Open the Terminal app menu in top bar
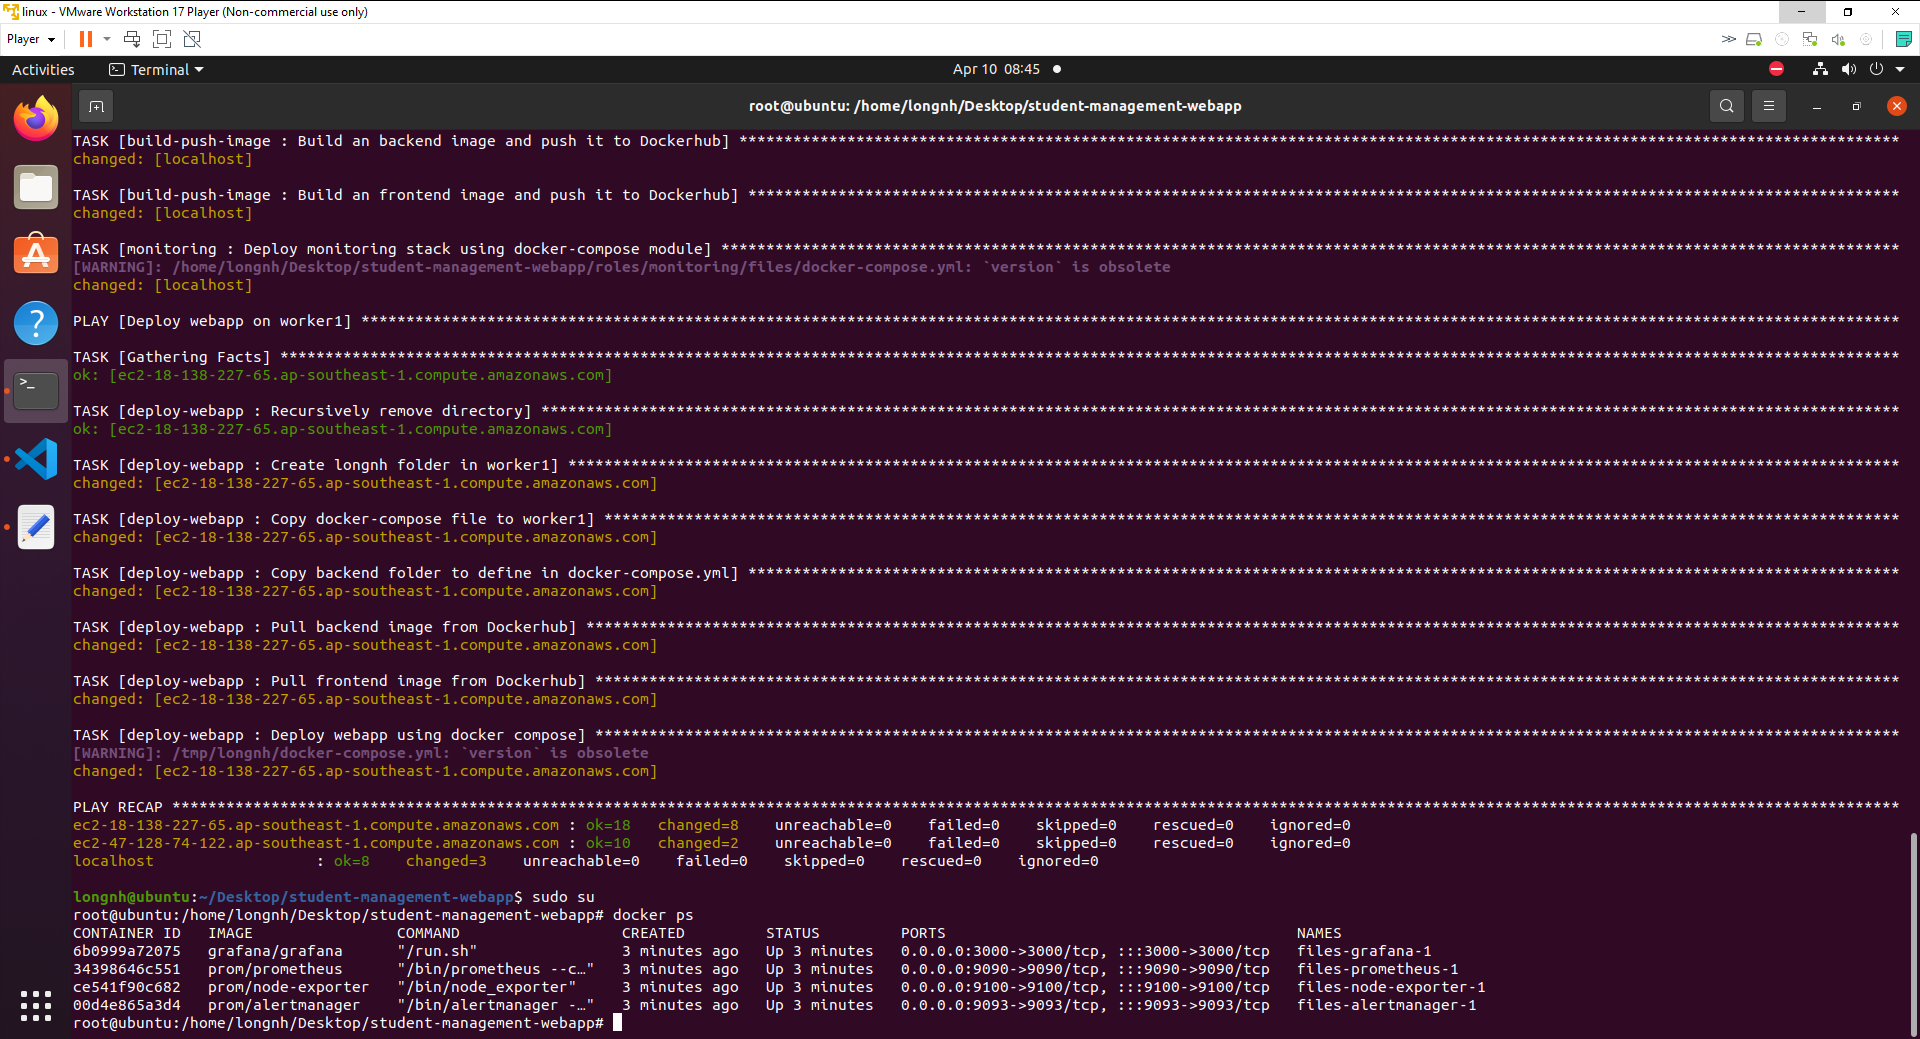 point(156,69)
